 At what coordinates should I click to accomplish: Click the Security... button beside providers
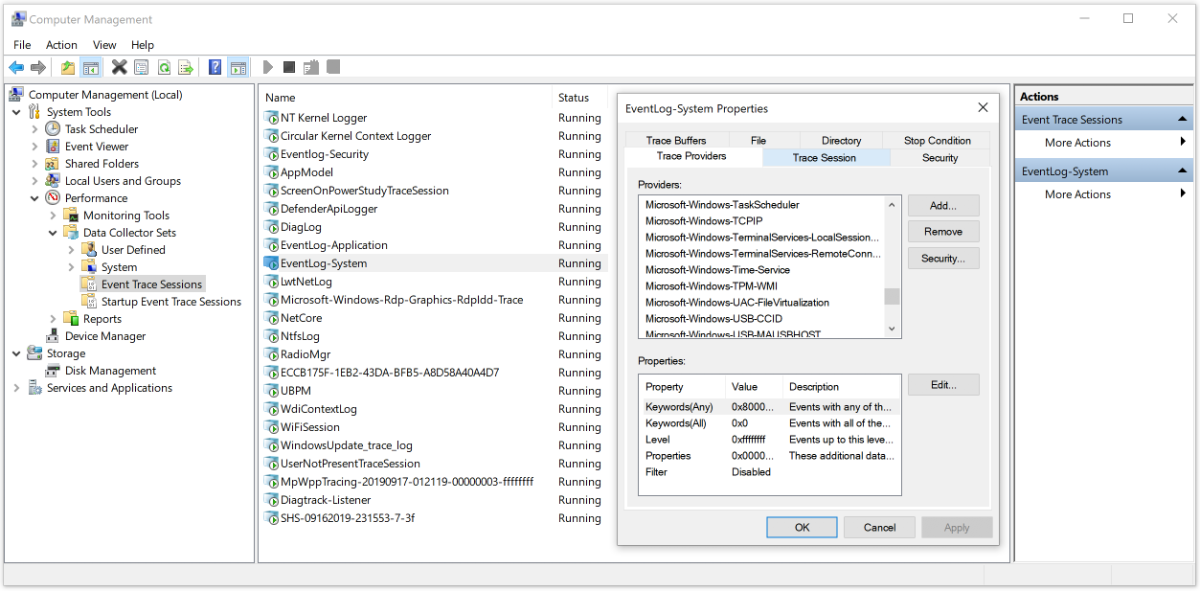943,259
